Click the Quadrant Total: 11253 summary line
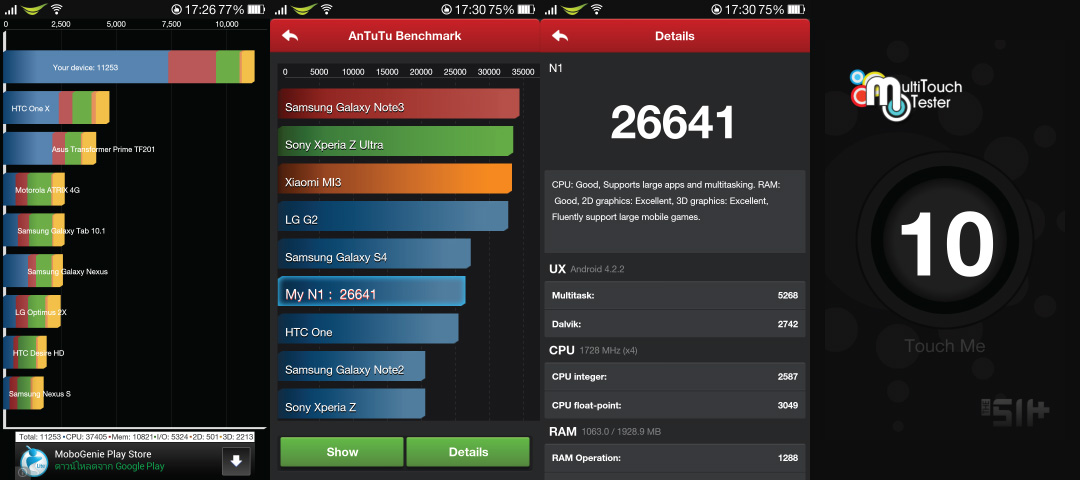Viewport: 1080px width, 480px height. point(135,437)
